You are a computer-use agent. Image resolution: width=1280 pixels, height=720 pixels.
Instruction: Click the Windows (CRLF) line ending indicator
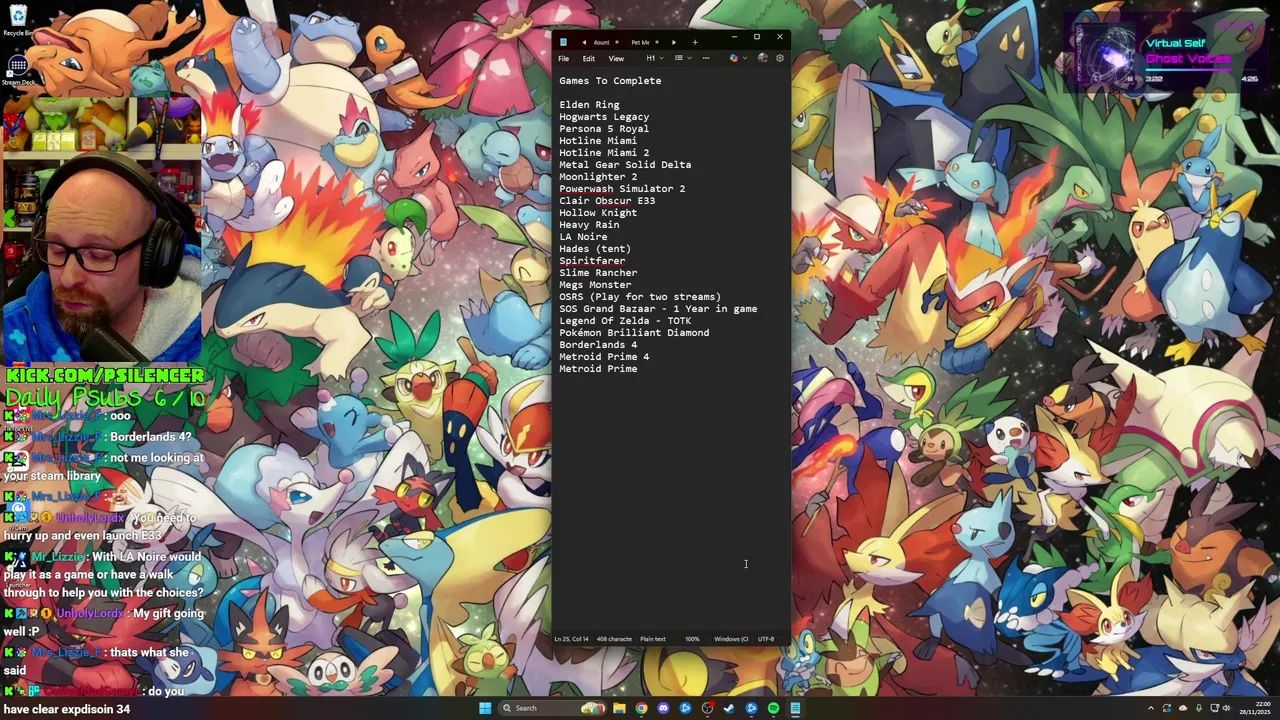[x=731, y=639]
